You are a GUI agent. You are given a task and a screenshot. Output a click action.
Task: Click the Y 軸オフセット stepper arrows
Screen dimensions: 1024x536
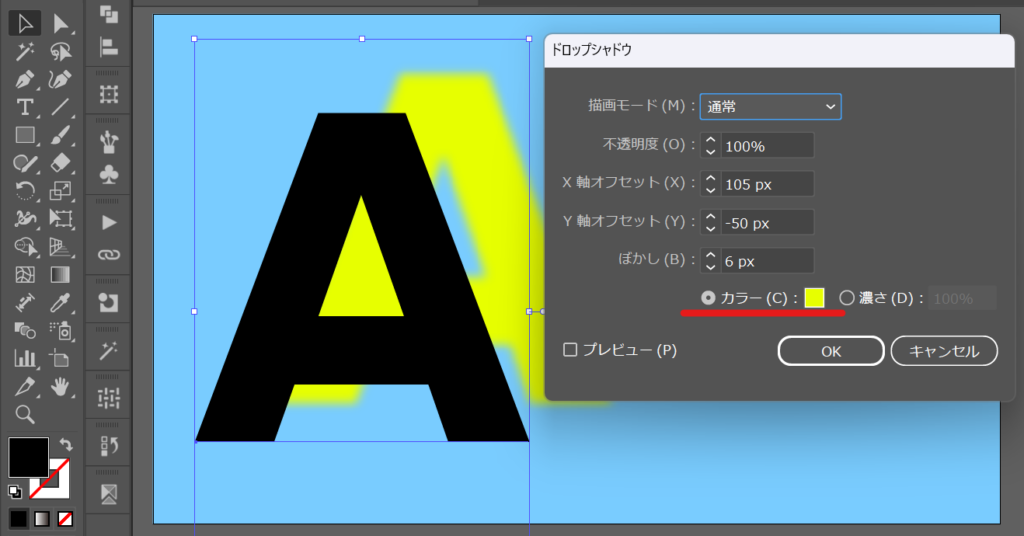[711, 223]
